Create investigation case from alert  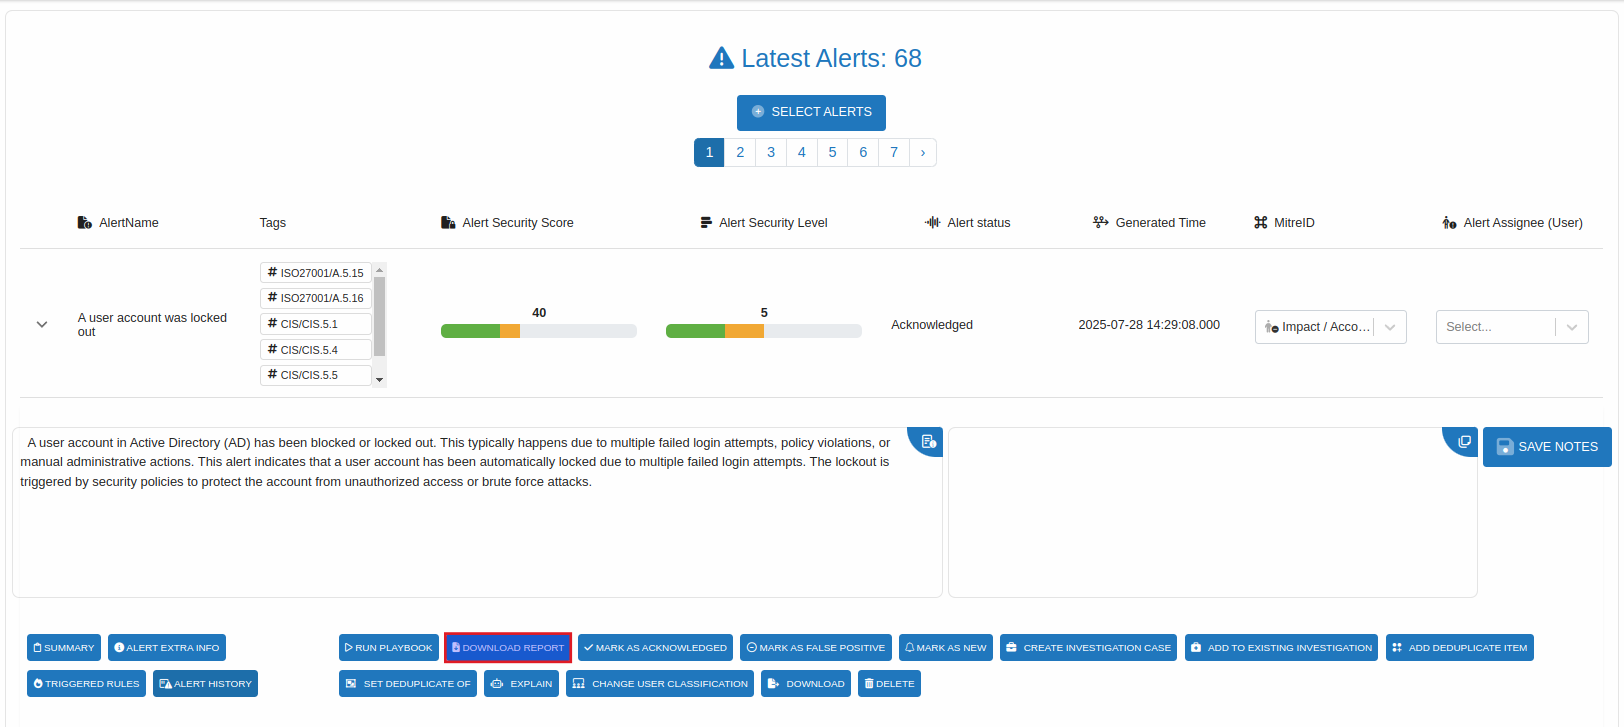1088,648
